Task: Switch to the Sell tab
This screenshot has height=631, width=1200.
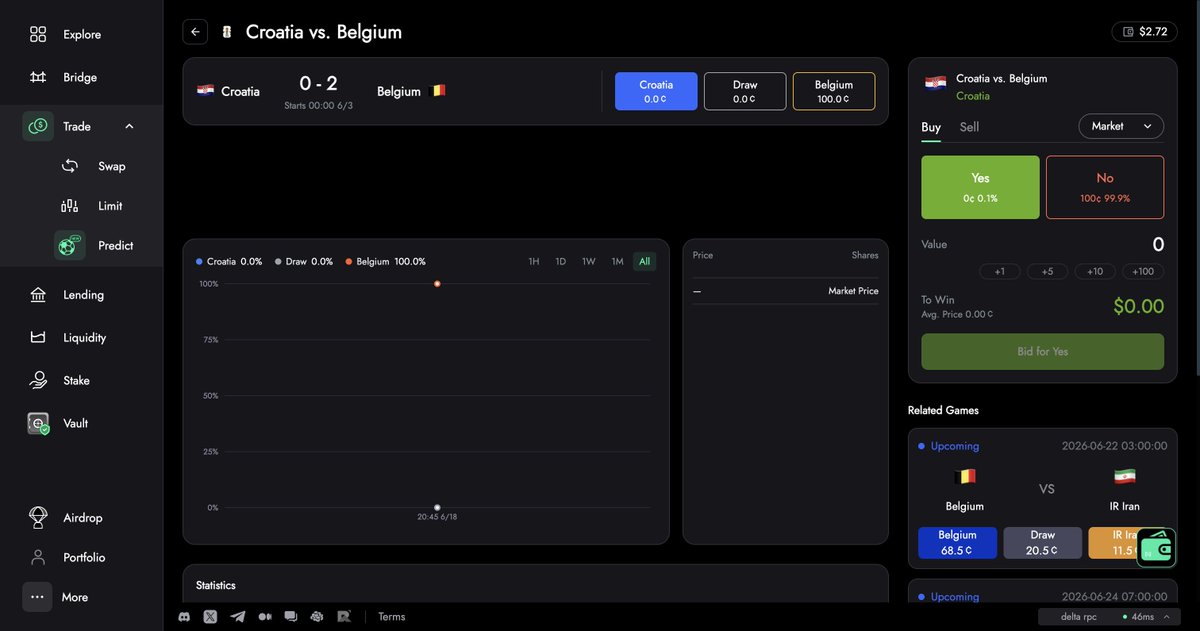Action: point(969,127)
